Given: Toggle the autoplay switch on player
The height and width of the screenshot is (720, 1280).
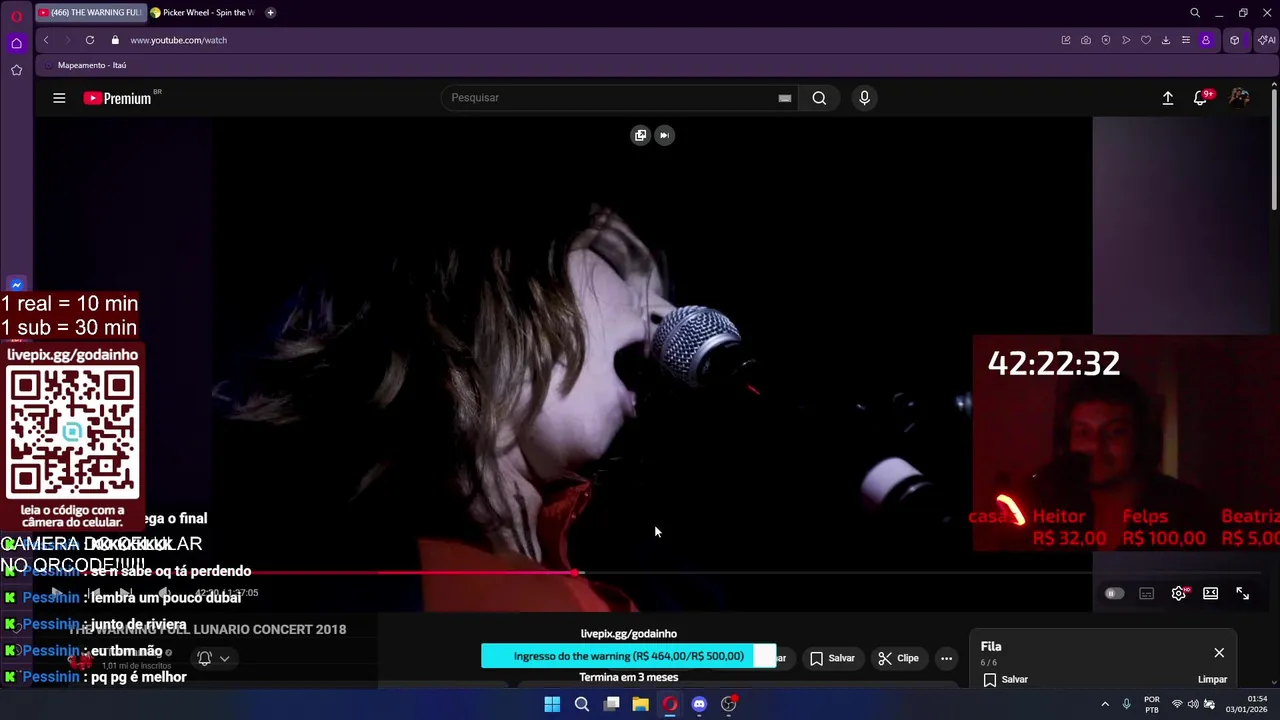Looking at the screenshot, I should coord(1114,593).
